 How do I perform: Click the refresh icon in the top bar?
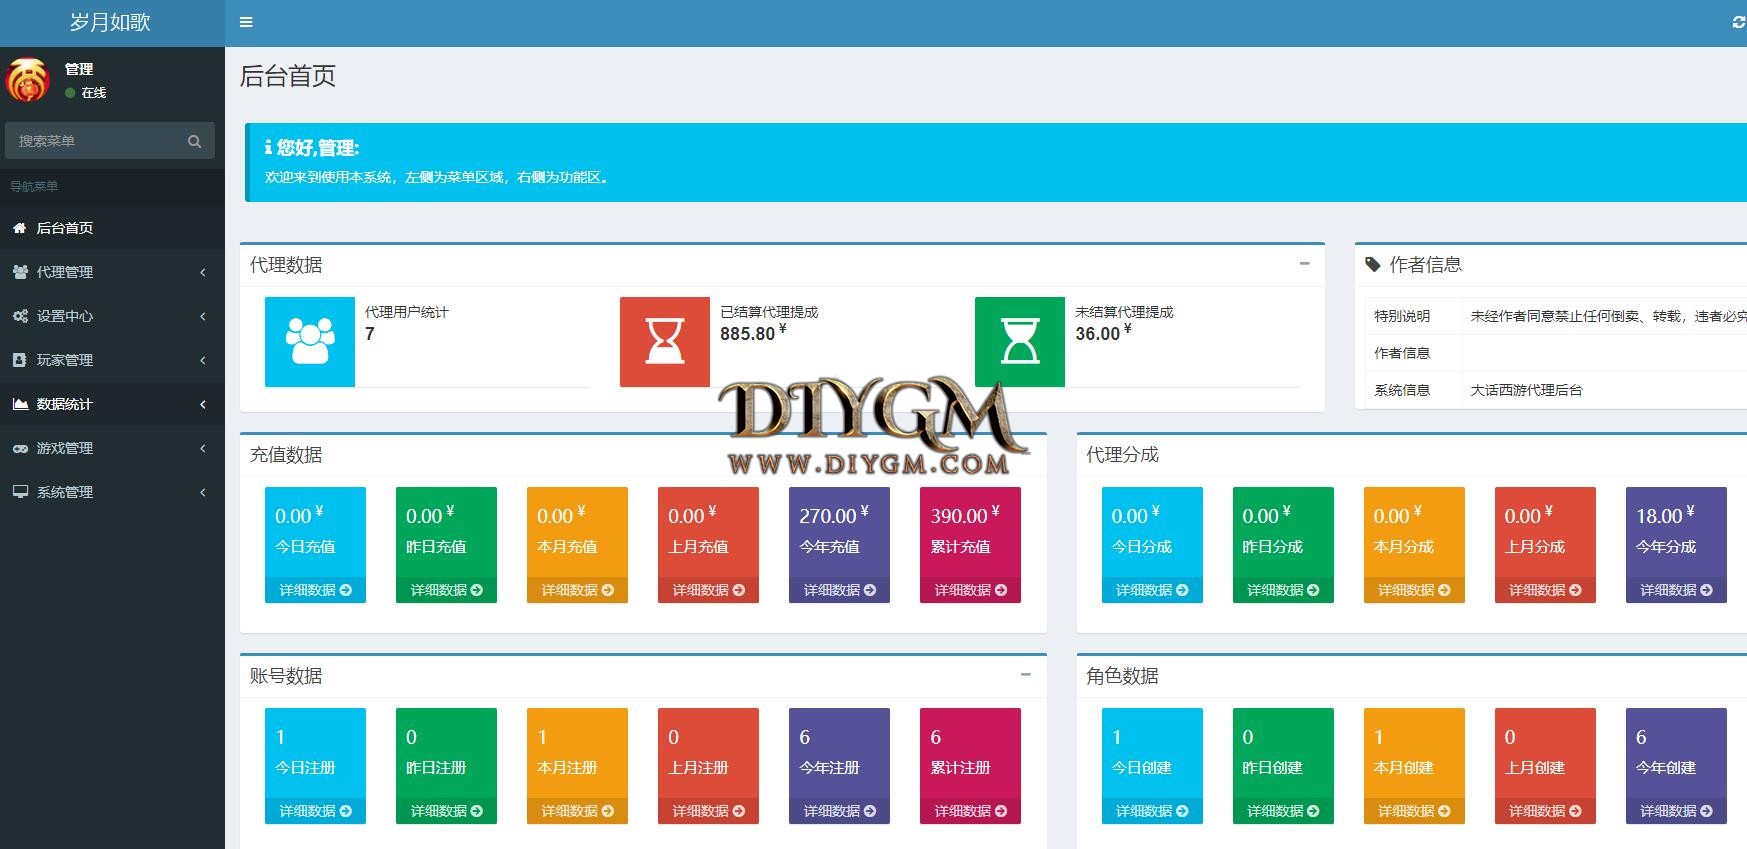tap(1738, 22)
